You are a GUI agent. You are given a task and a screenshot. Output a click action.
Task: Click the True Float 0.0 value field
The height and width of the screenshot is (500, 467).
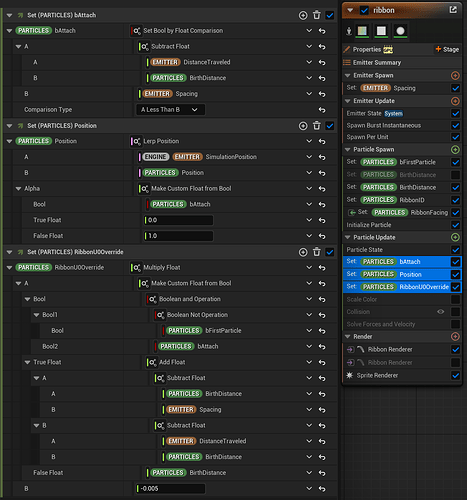pyautogui.click(x=178, y=220)
